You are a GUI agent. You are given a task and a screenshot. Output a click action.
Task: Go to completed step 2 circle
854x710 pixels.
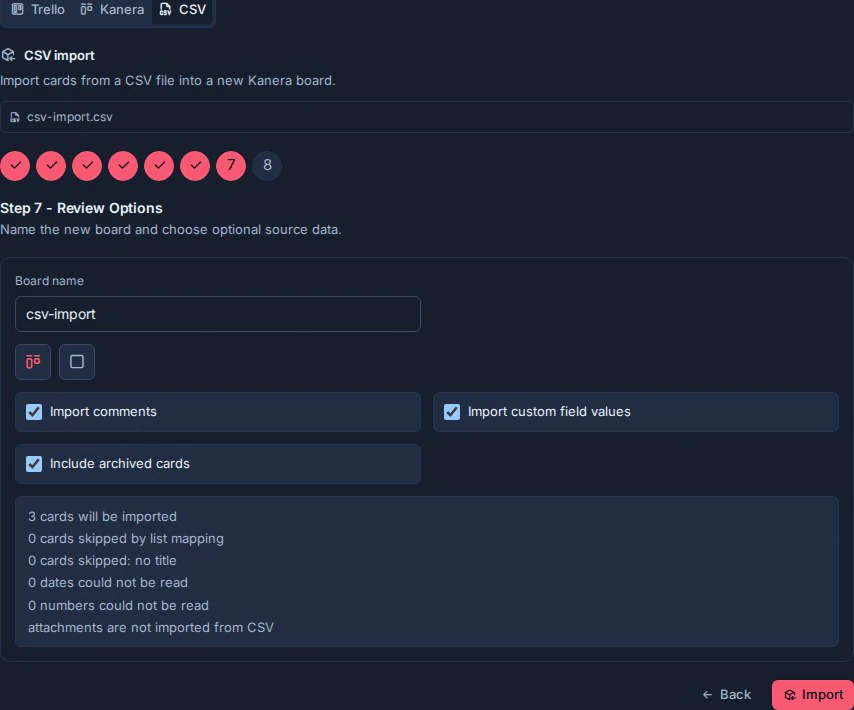click(51, 165)
